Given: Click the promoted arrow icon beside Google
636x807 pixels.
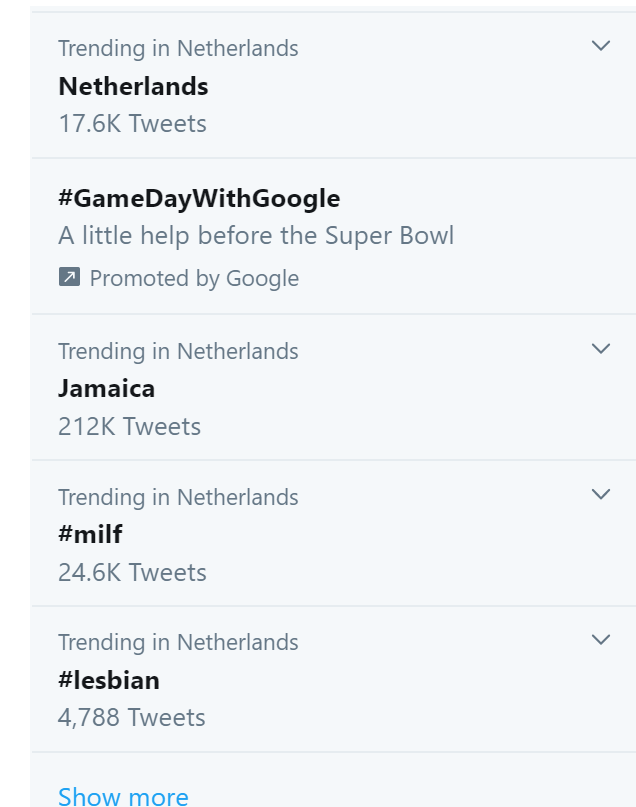Looking at the screenshot, I should 69,277.
